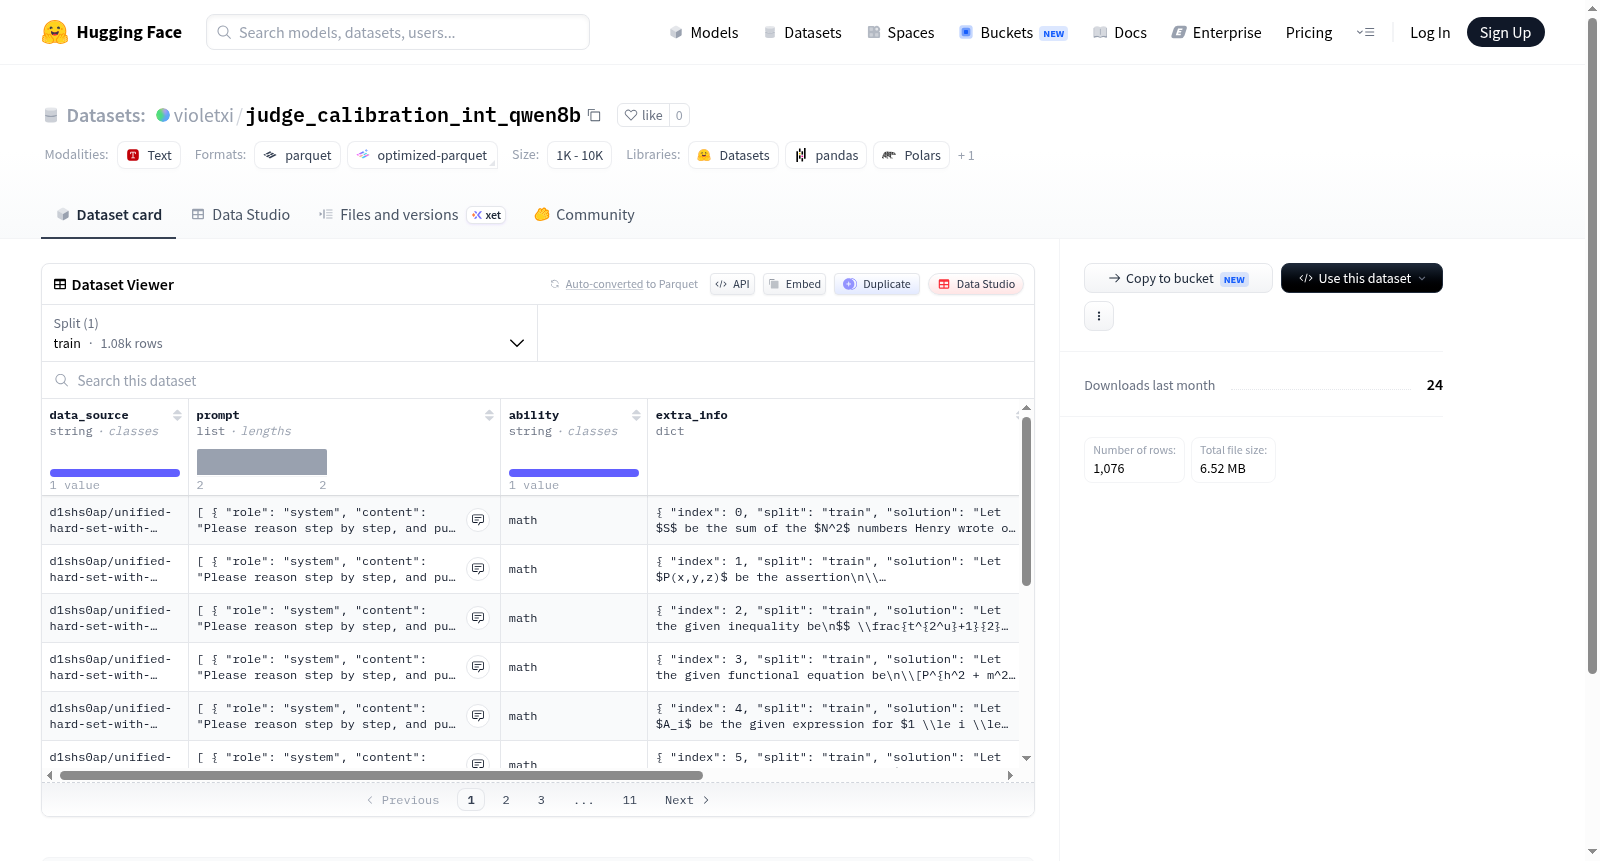Click the violetxi user avatar
The height and width of the screenshot is (861, 1600).
click(163, 115)
